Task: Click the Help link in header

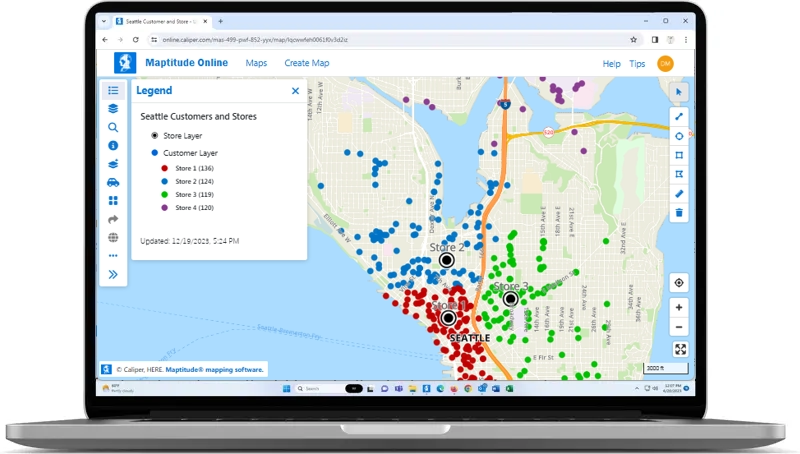Action: click(x=611, y=64)
